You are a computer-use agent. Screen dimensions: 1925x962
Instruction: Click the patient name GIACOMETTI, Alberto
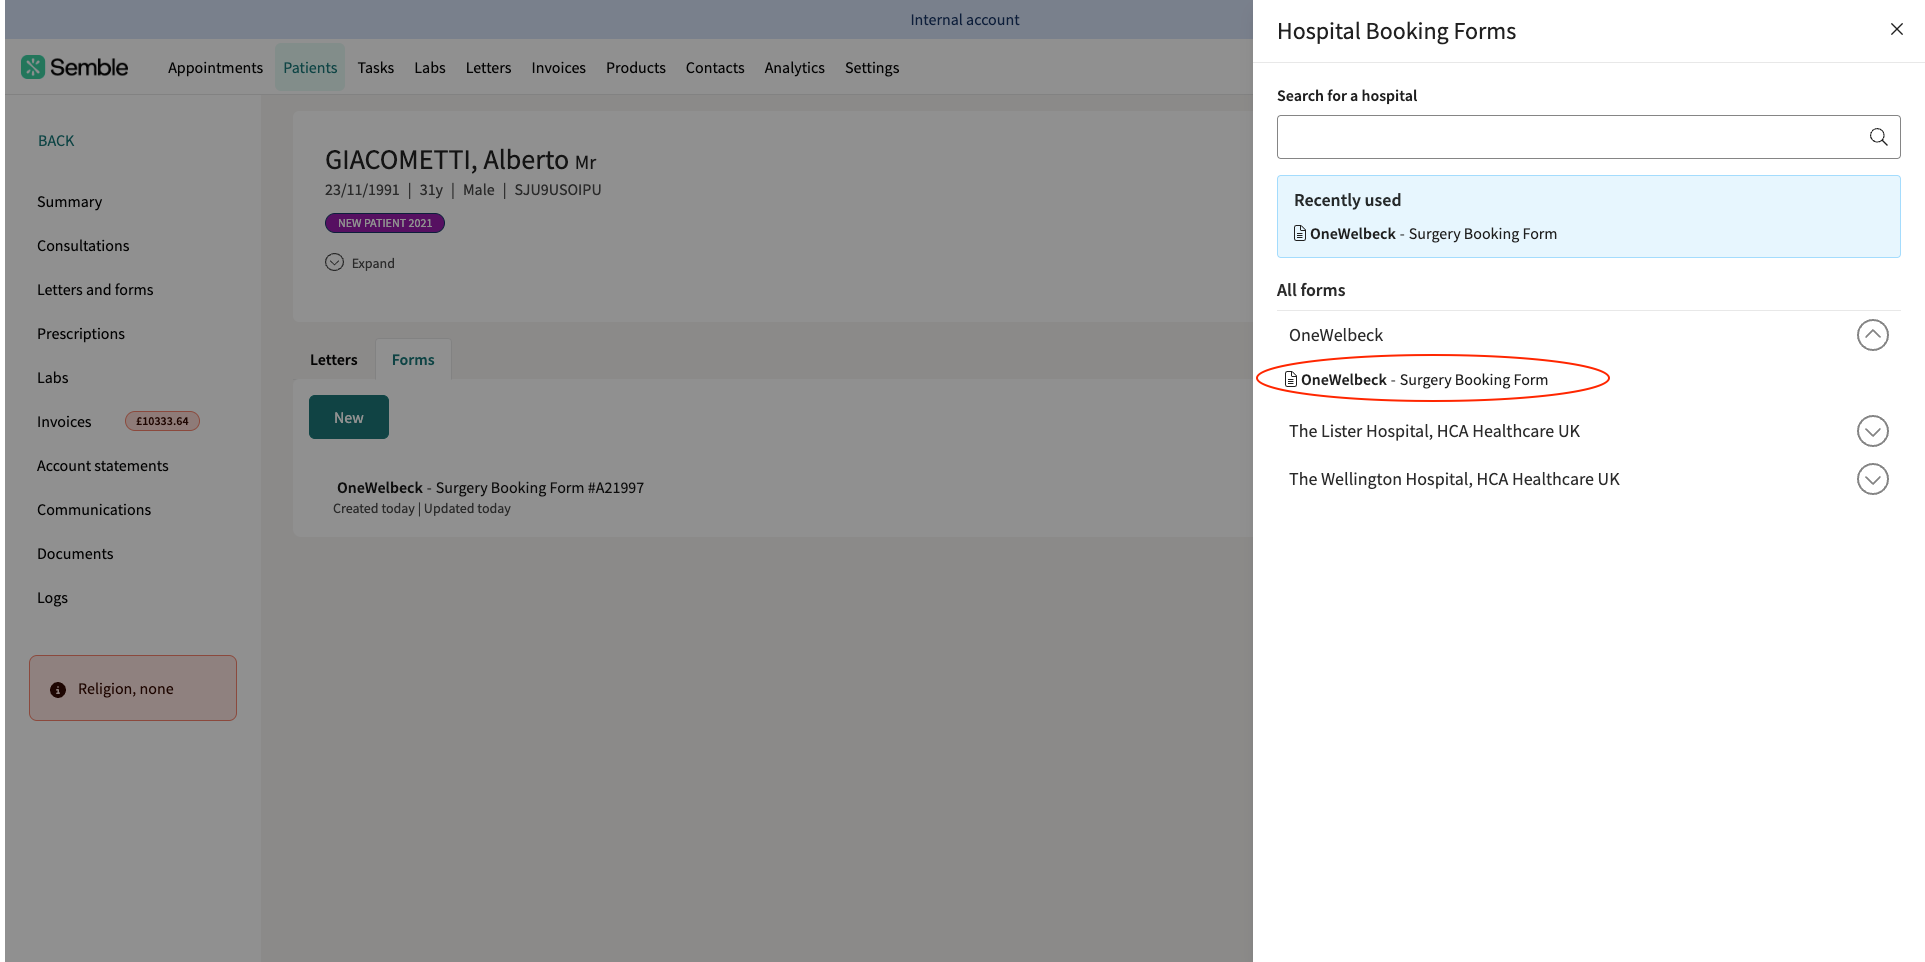tap(447, 160)
